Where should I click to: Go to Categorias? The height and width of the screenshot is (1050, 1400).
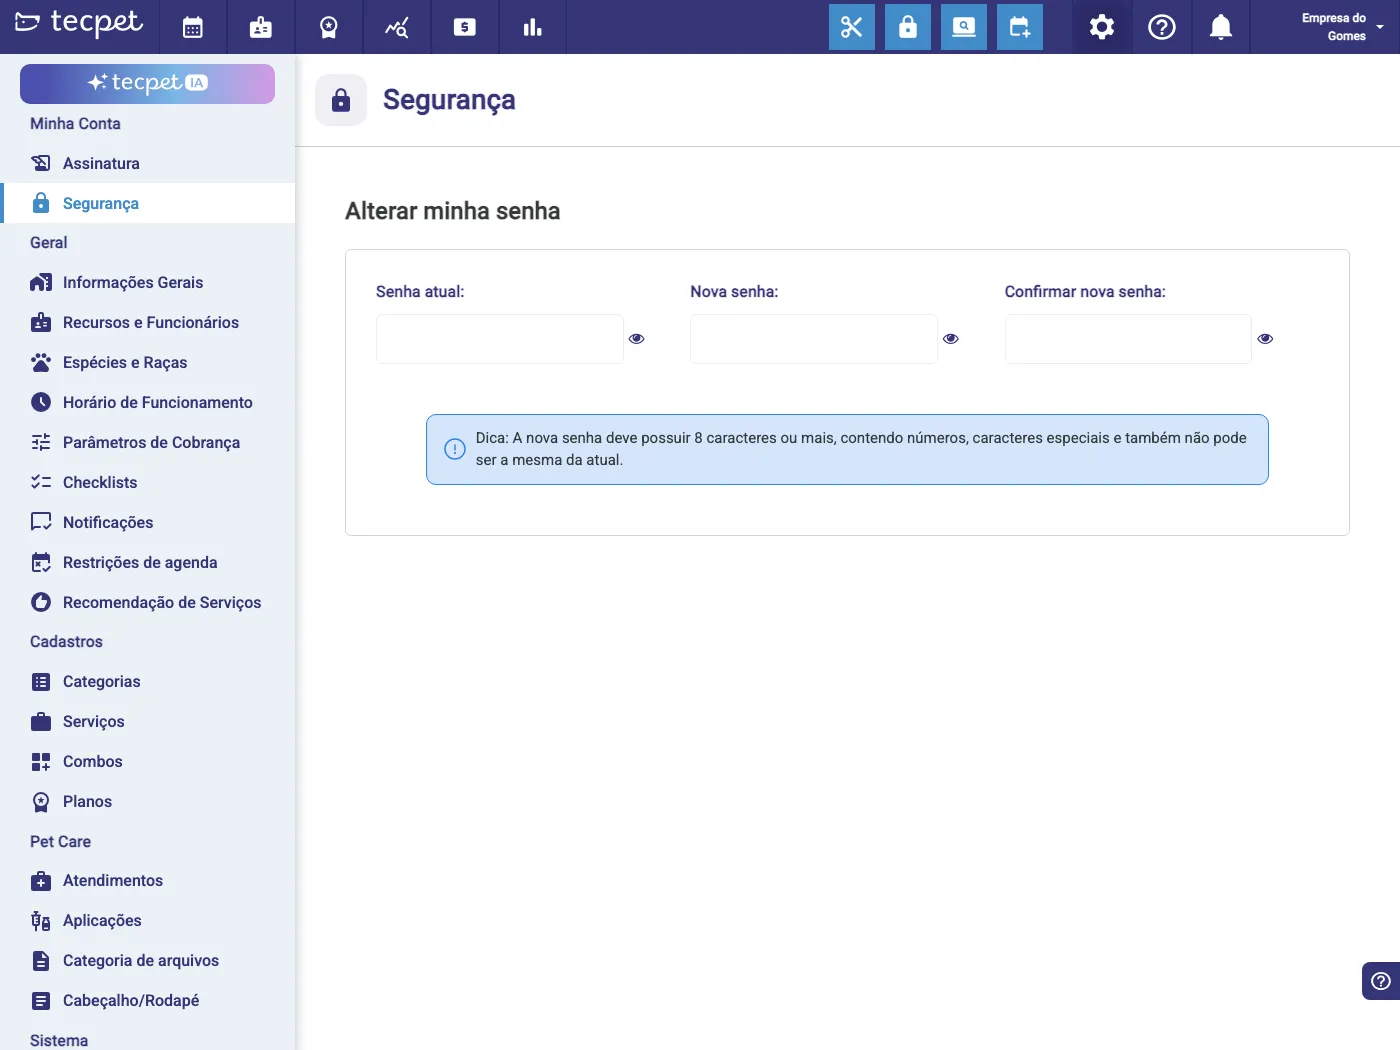tap(148, 682)
